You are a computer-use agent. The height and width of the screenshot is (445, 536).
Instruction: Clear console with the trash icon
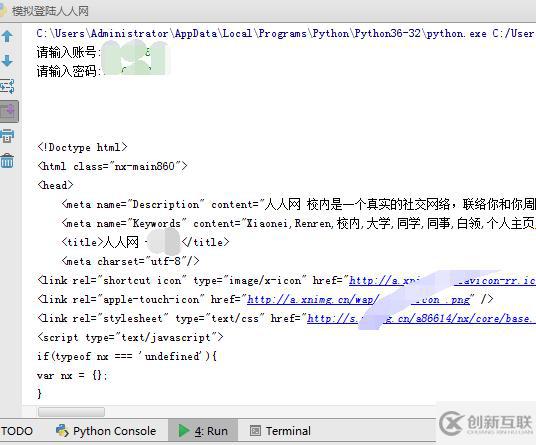tap(7, 160)
